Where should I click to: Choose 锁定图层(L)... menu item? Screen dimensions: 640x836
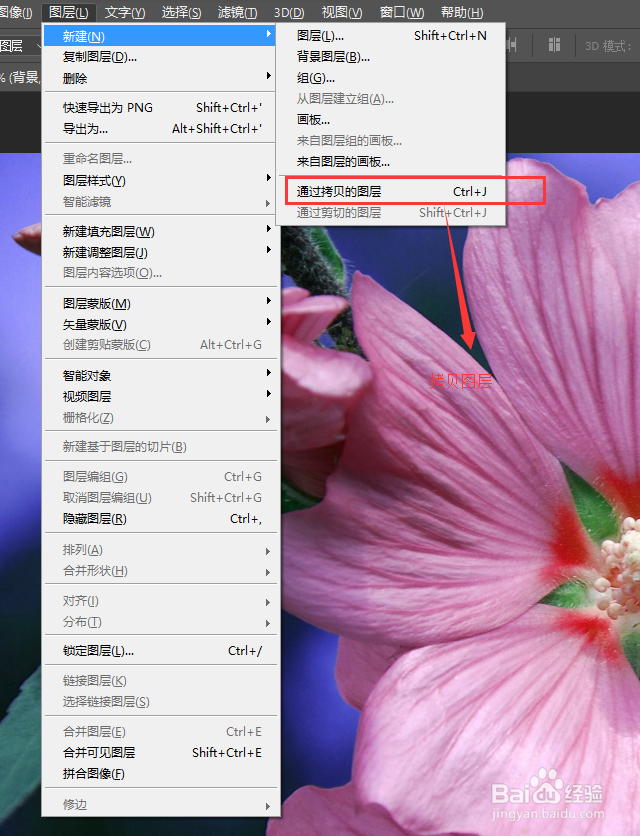159,650
